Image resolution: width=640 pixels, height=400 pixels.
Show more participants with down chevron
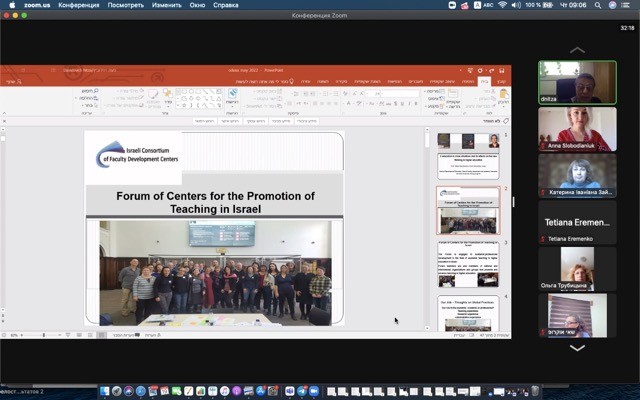[x=577, y=348]
